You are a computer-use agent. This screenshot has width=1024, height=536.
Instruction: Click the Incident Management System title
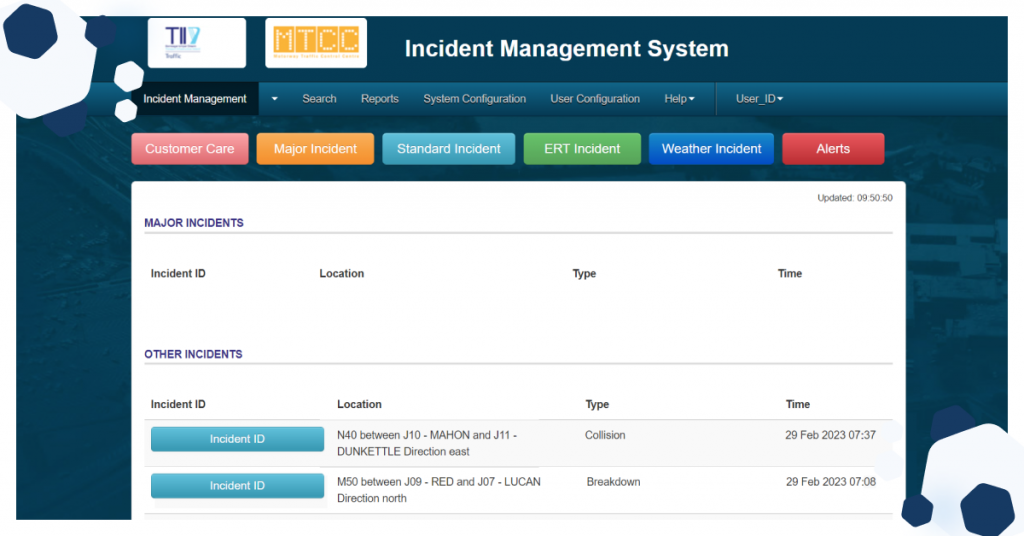566,48
